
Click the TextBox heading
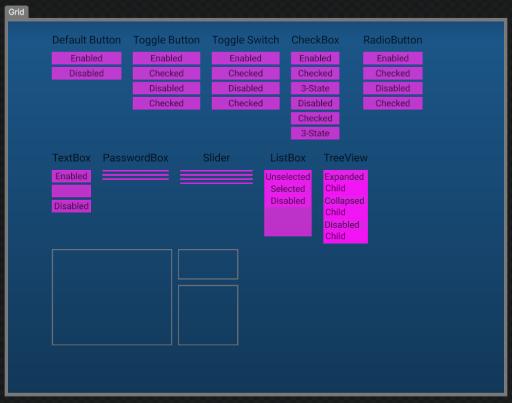(x=71, y=158)
